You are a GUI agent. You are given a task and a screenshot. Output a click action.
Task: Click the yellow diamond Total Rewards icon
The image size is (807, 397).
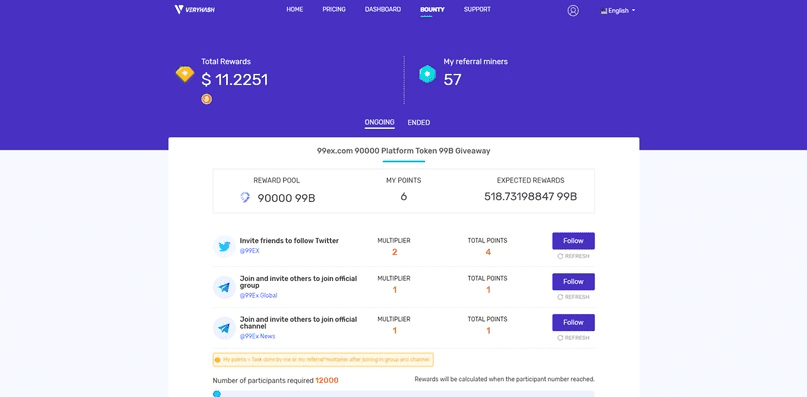(x=185, y=74)
